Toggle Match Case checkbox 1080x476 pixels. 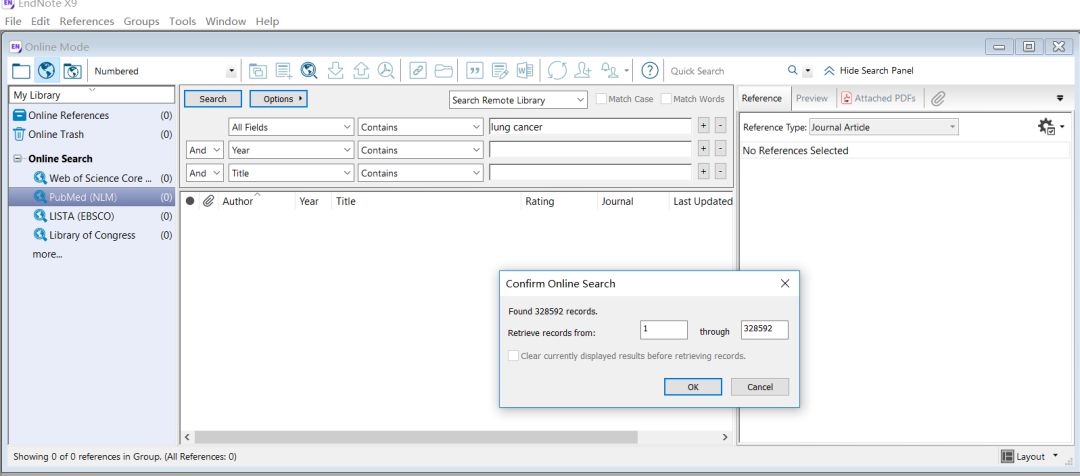pyautogui.click(x=601, y=99)
